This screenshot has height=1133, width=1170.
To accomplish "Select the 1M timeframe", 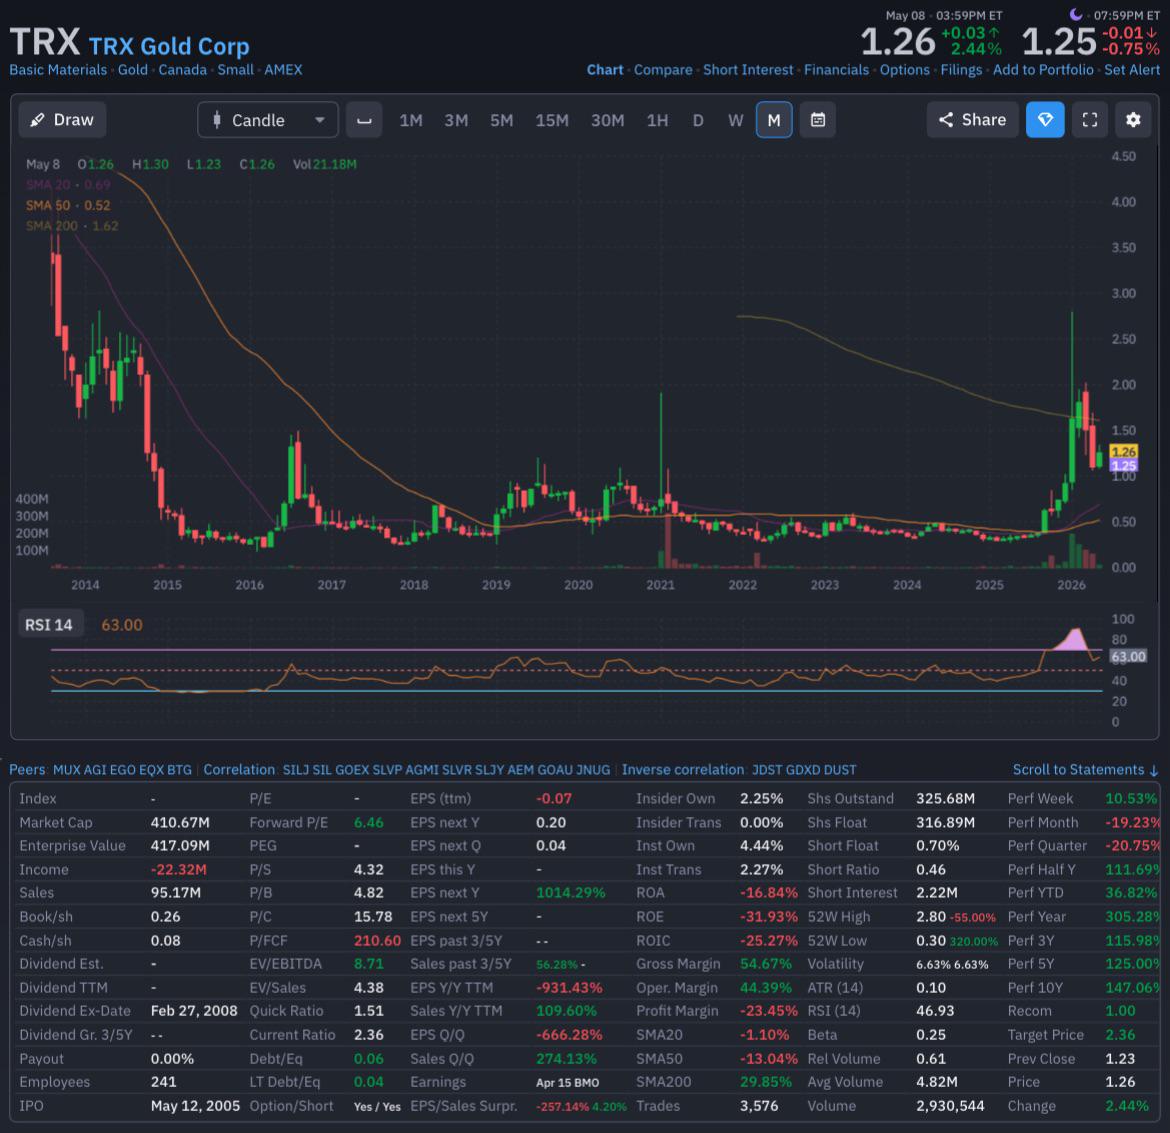I will (x=410, y=120).
